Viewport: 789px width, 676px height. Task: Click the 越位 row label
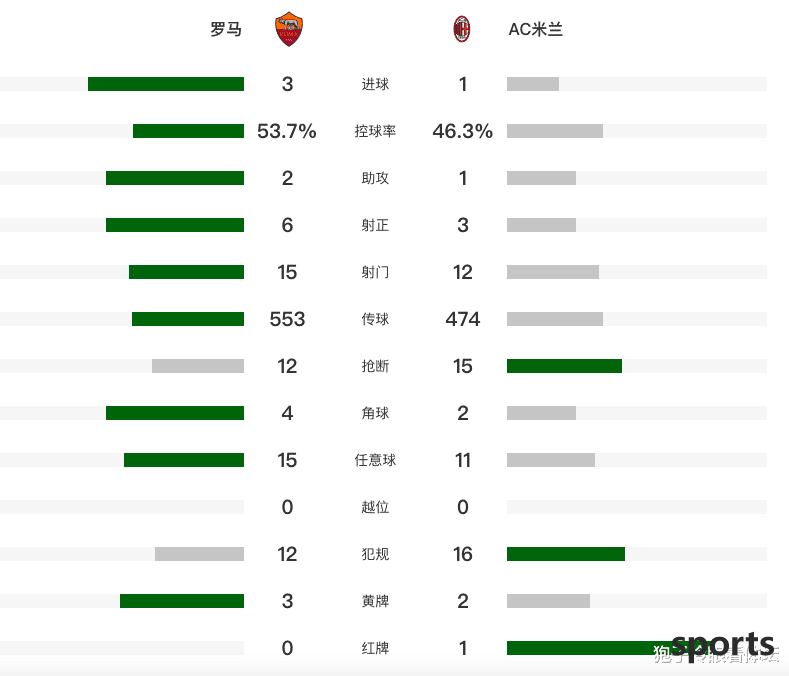(x=375, y=507)
